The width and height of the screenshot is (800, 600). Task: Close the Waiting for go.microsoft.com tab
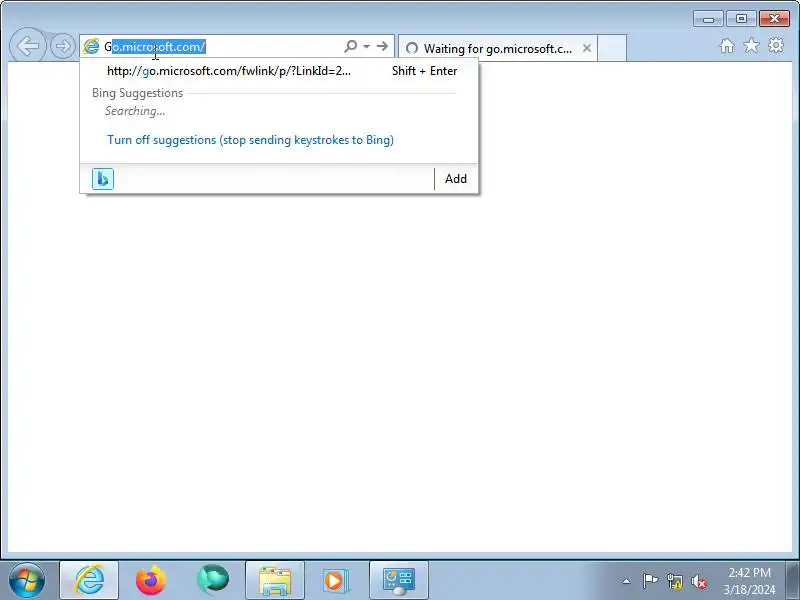(587, 48)
